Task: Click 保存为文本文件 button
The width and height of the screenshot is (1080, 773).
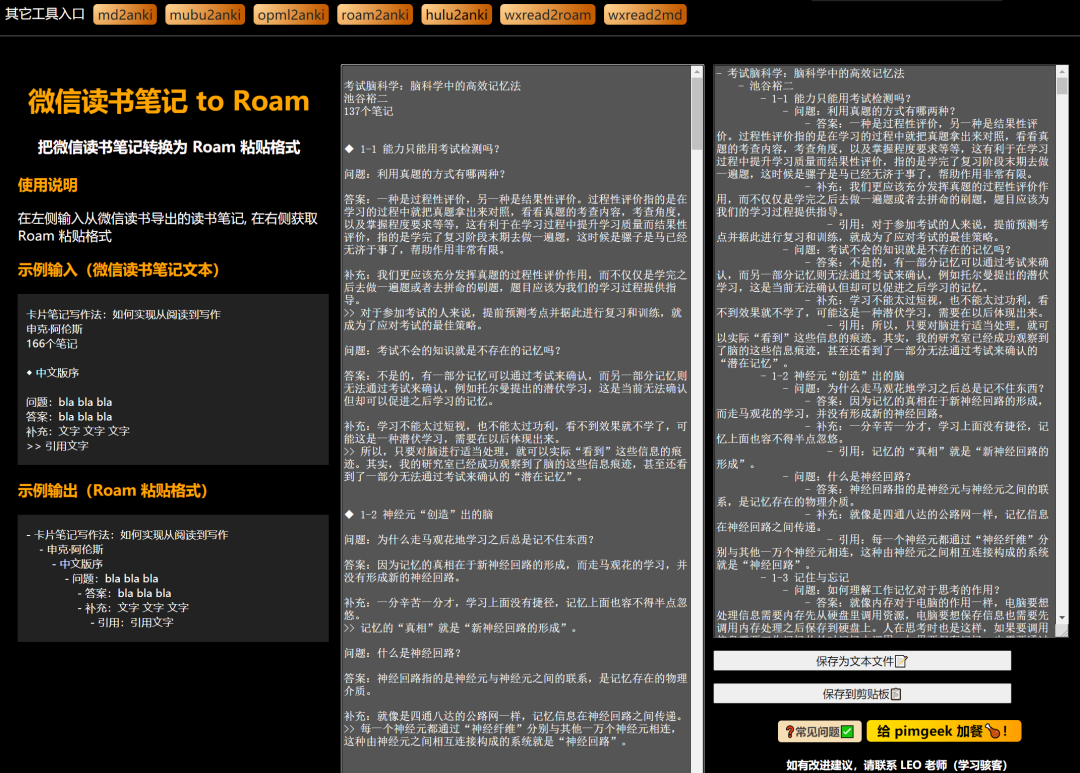Action: pos(862,661)
